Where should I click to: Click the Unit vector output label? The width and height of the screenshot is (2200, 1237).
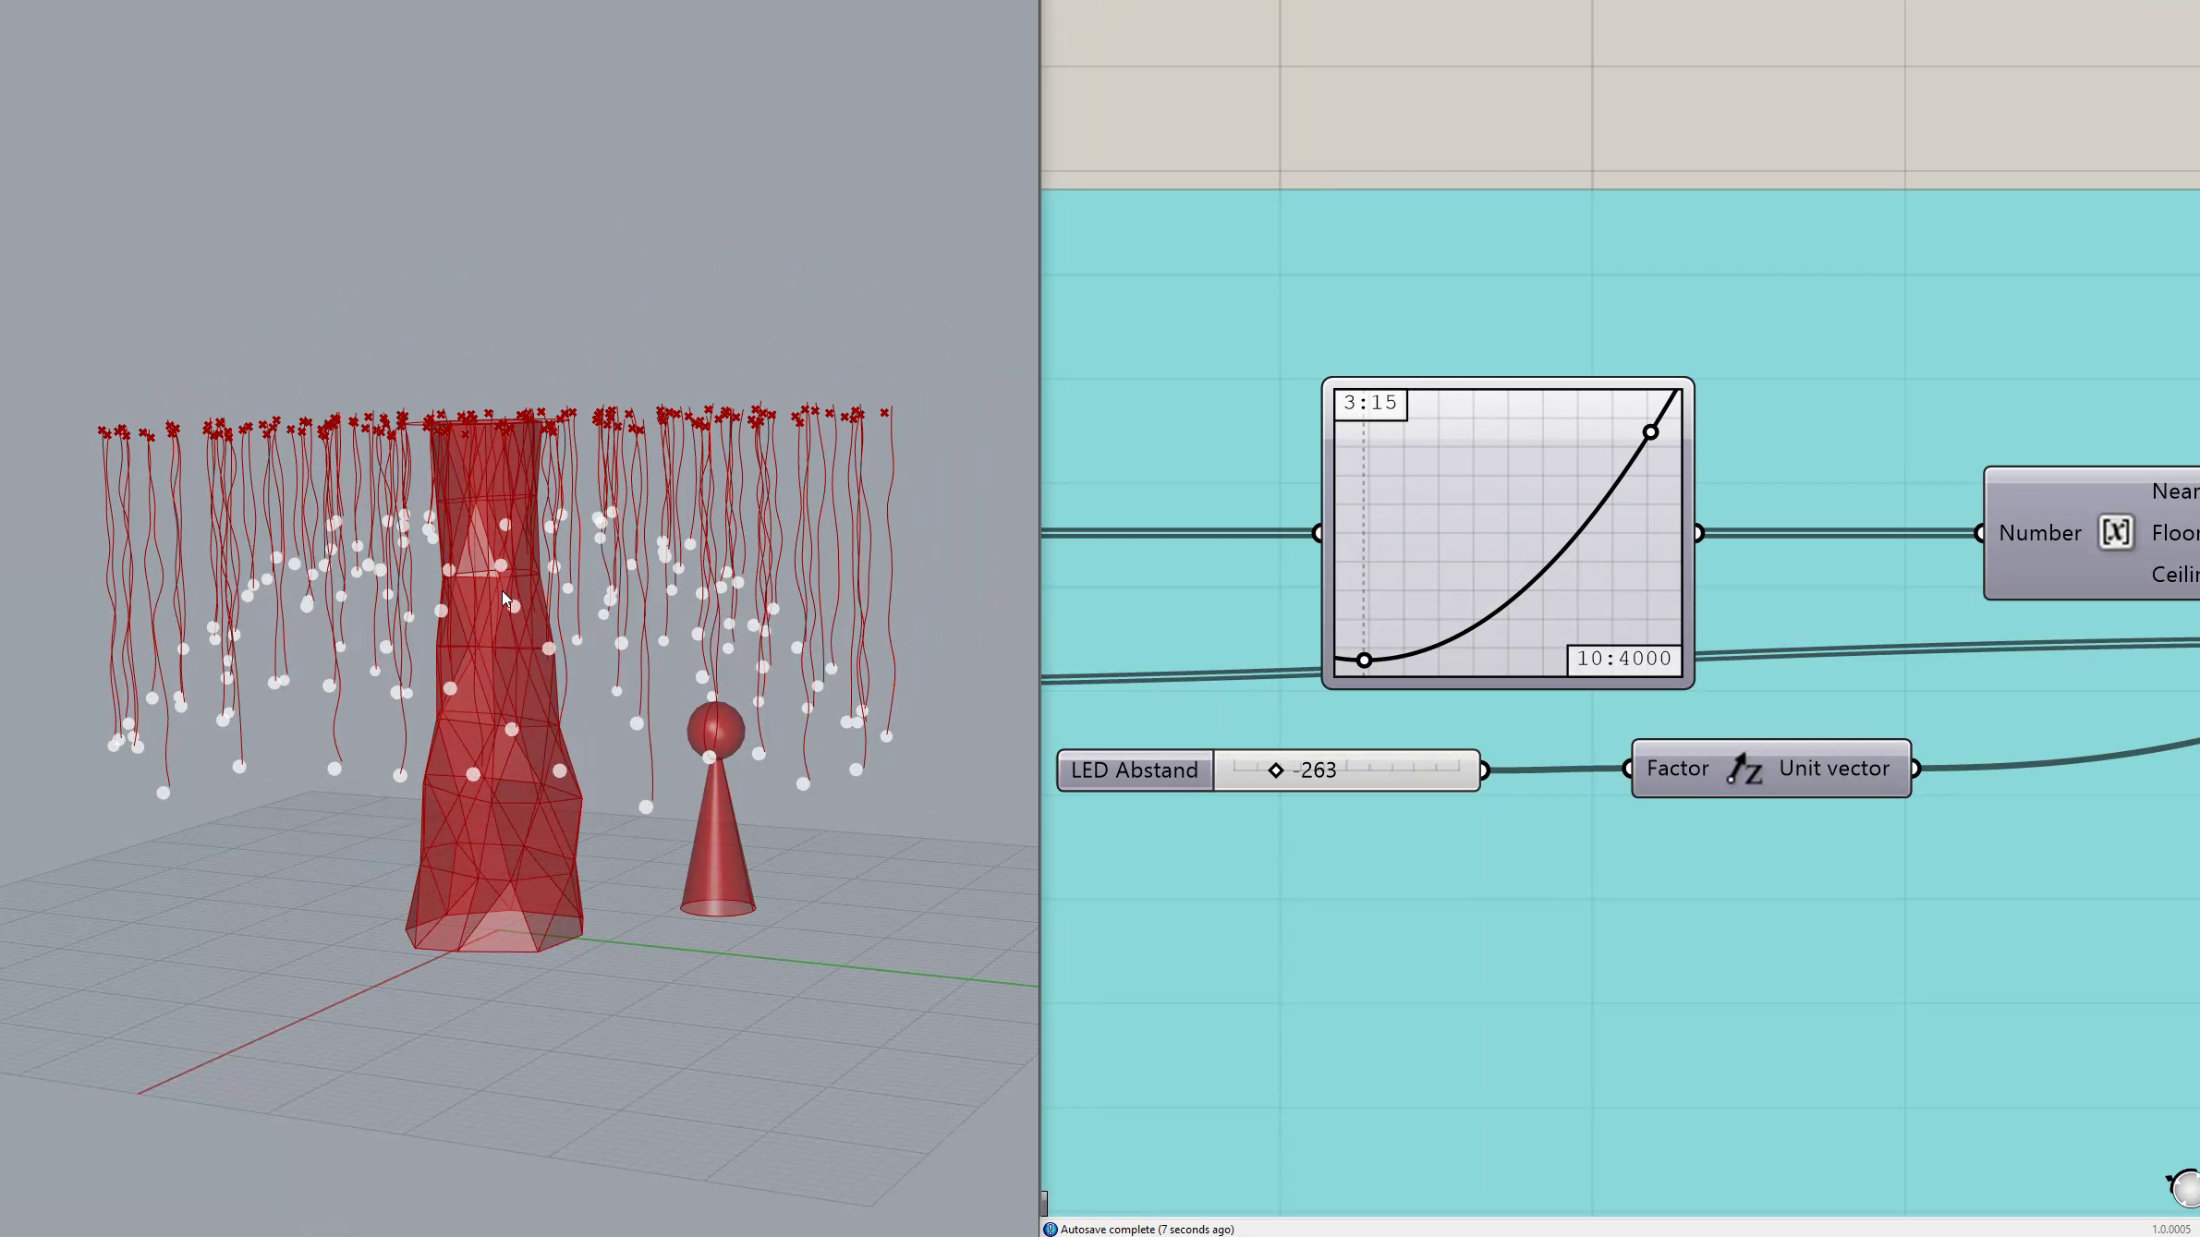1834,768
